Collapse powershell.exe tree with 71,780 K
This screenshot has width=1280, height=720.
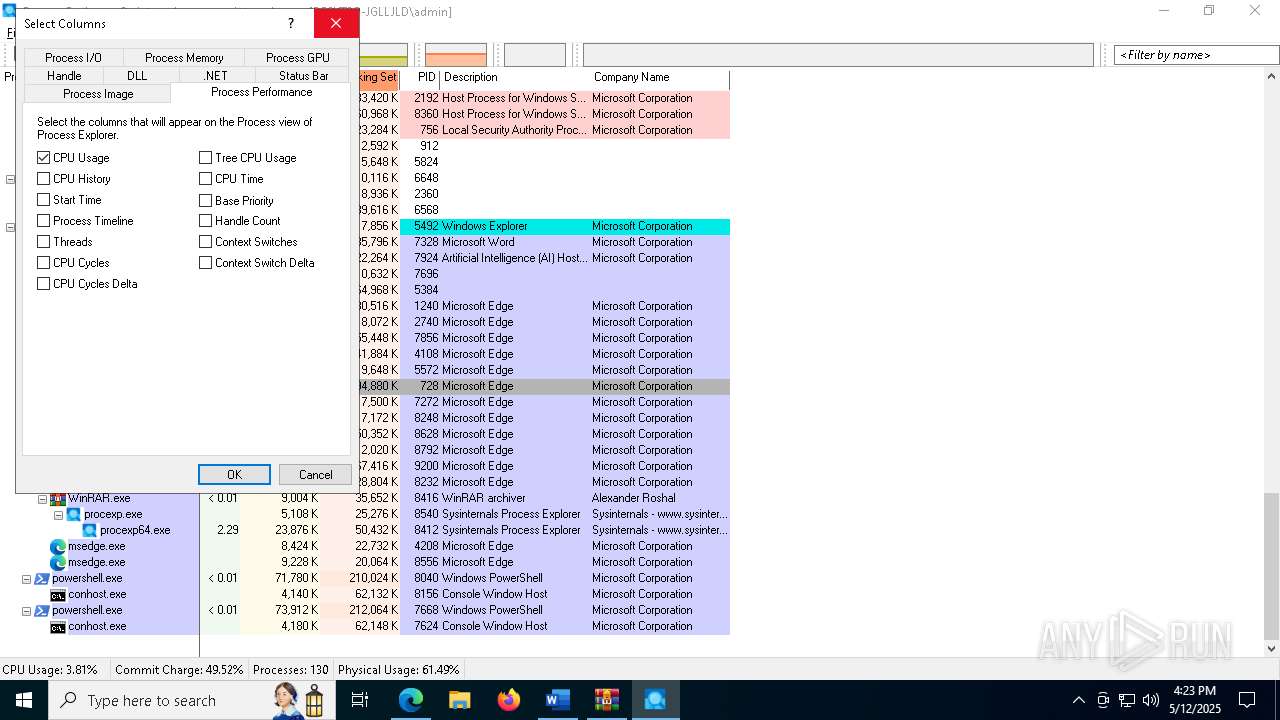[26, 578]
